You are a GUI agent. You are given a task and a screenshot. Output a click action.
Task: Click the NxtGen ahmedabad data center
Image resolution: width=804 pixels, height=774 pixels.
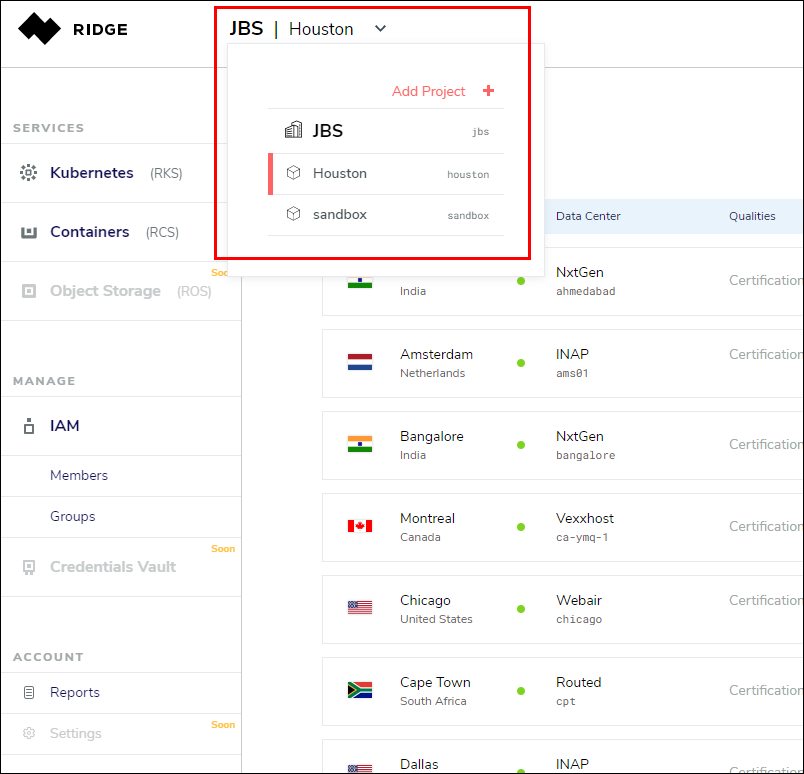586,281
